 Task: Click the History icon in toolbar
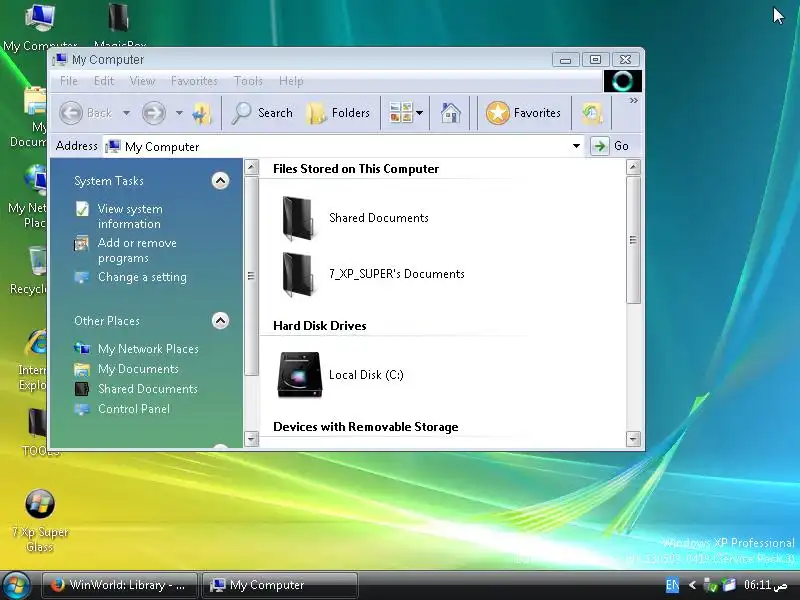point(592,113)
